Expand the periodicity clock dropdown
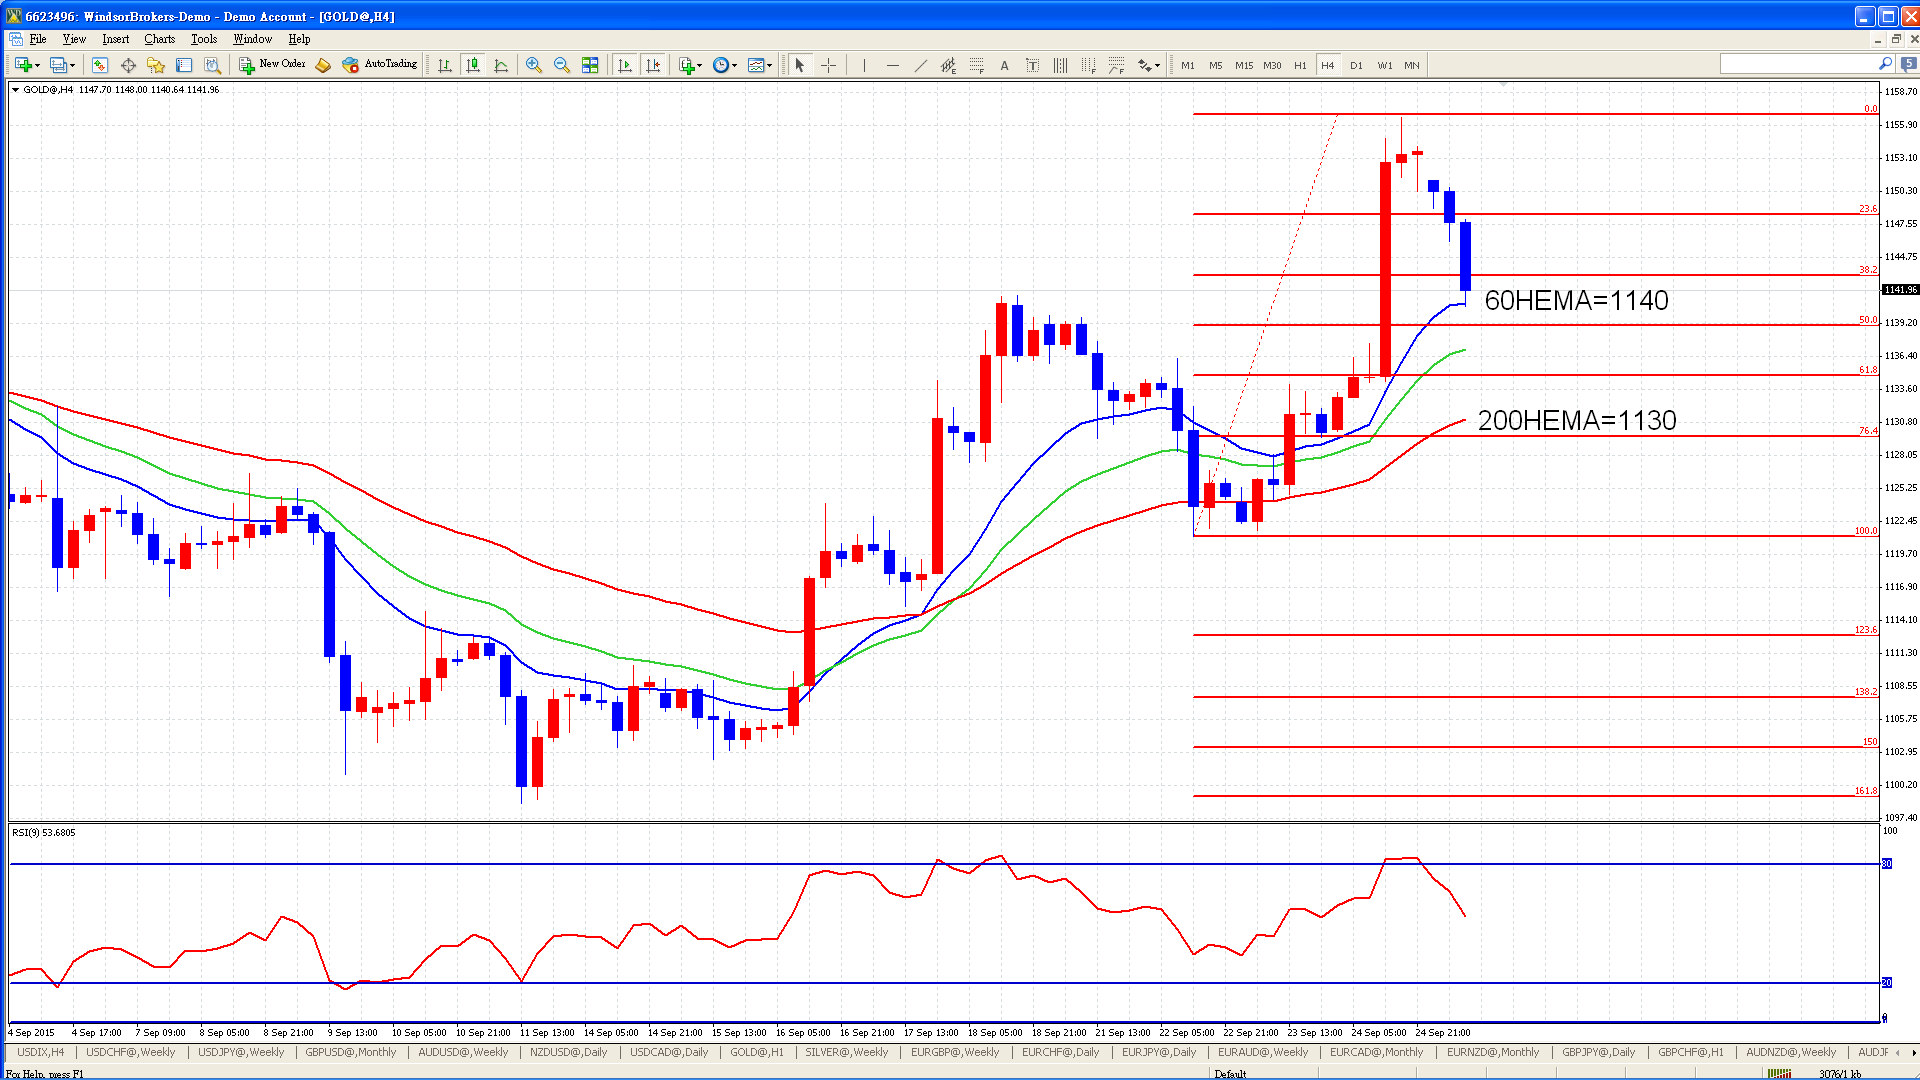This screenshot has width=1920, height=1080. [x=725, y=65]
